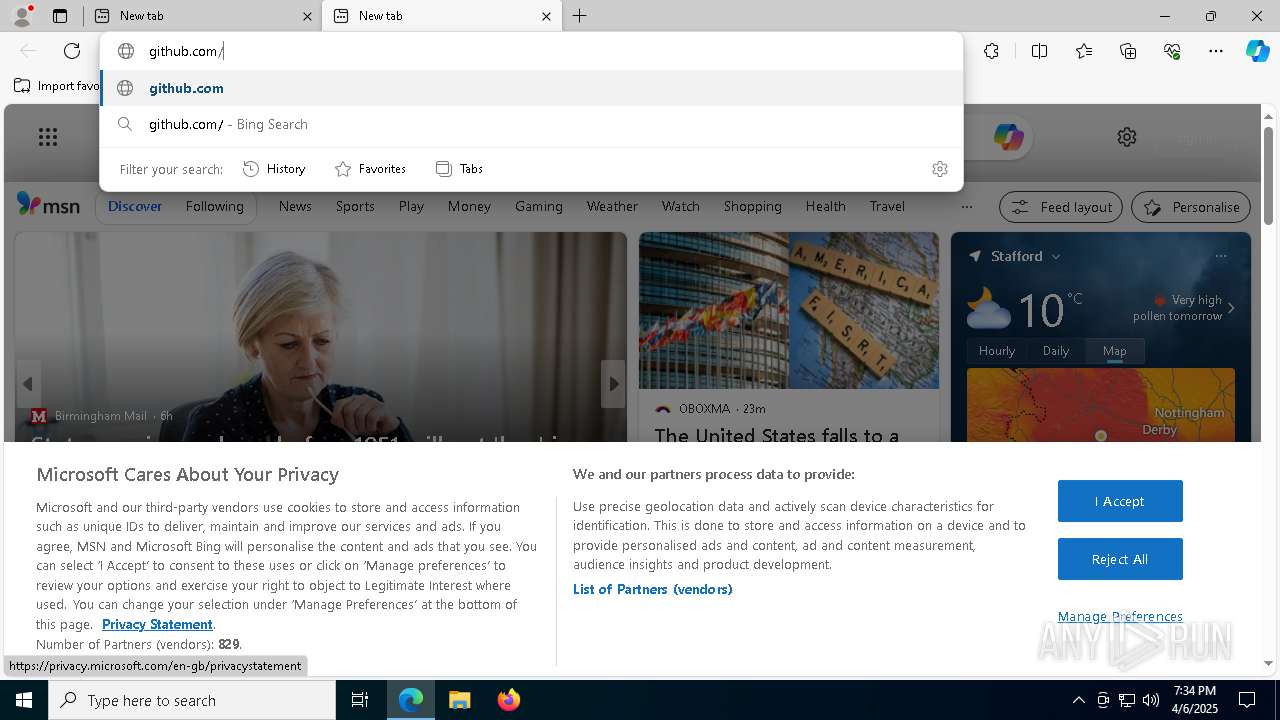
Task: Open the Collections toolbar icon
Action: [x=1128, y=51]
